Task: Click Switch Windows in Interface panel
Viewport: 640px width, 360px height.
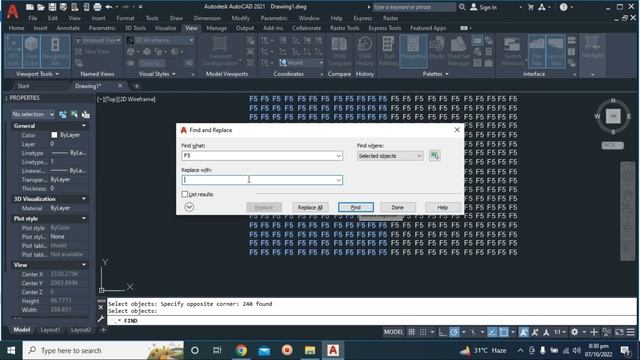Action: tap(512, 51)
